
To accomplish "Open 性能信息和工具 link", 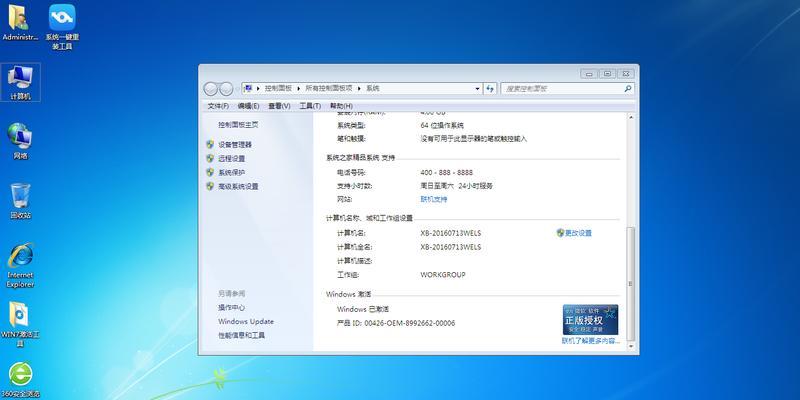I will click(241, 335).
